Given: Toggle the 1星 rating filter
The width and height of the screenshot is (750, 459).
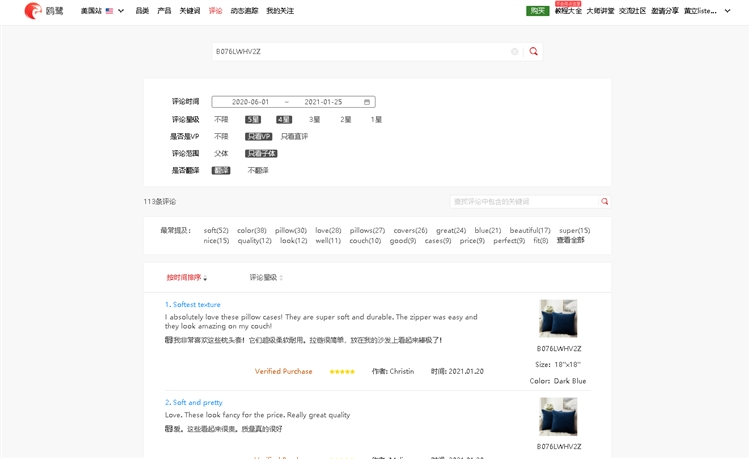Looking at the screenshot, I should (x=376, y=120).
